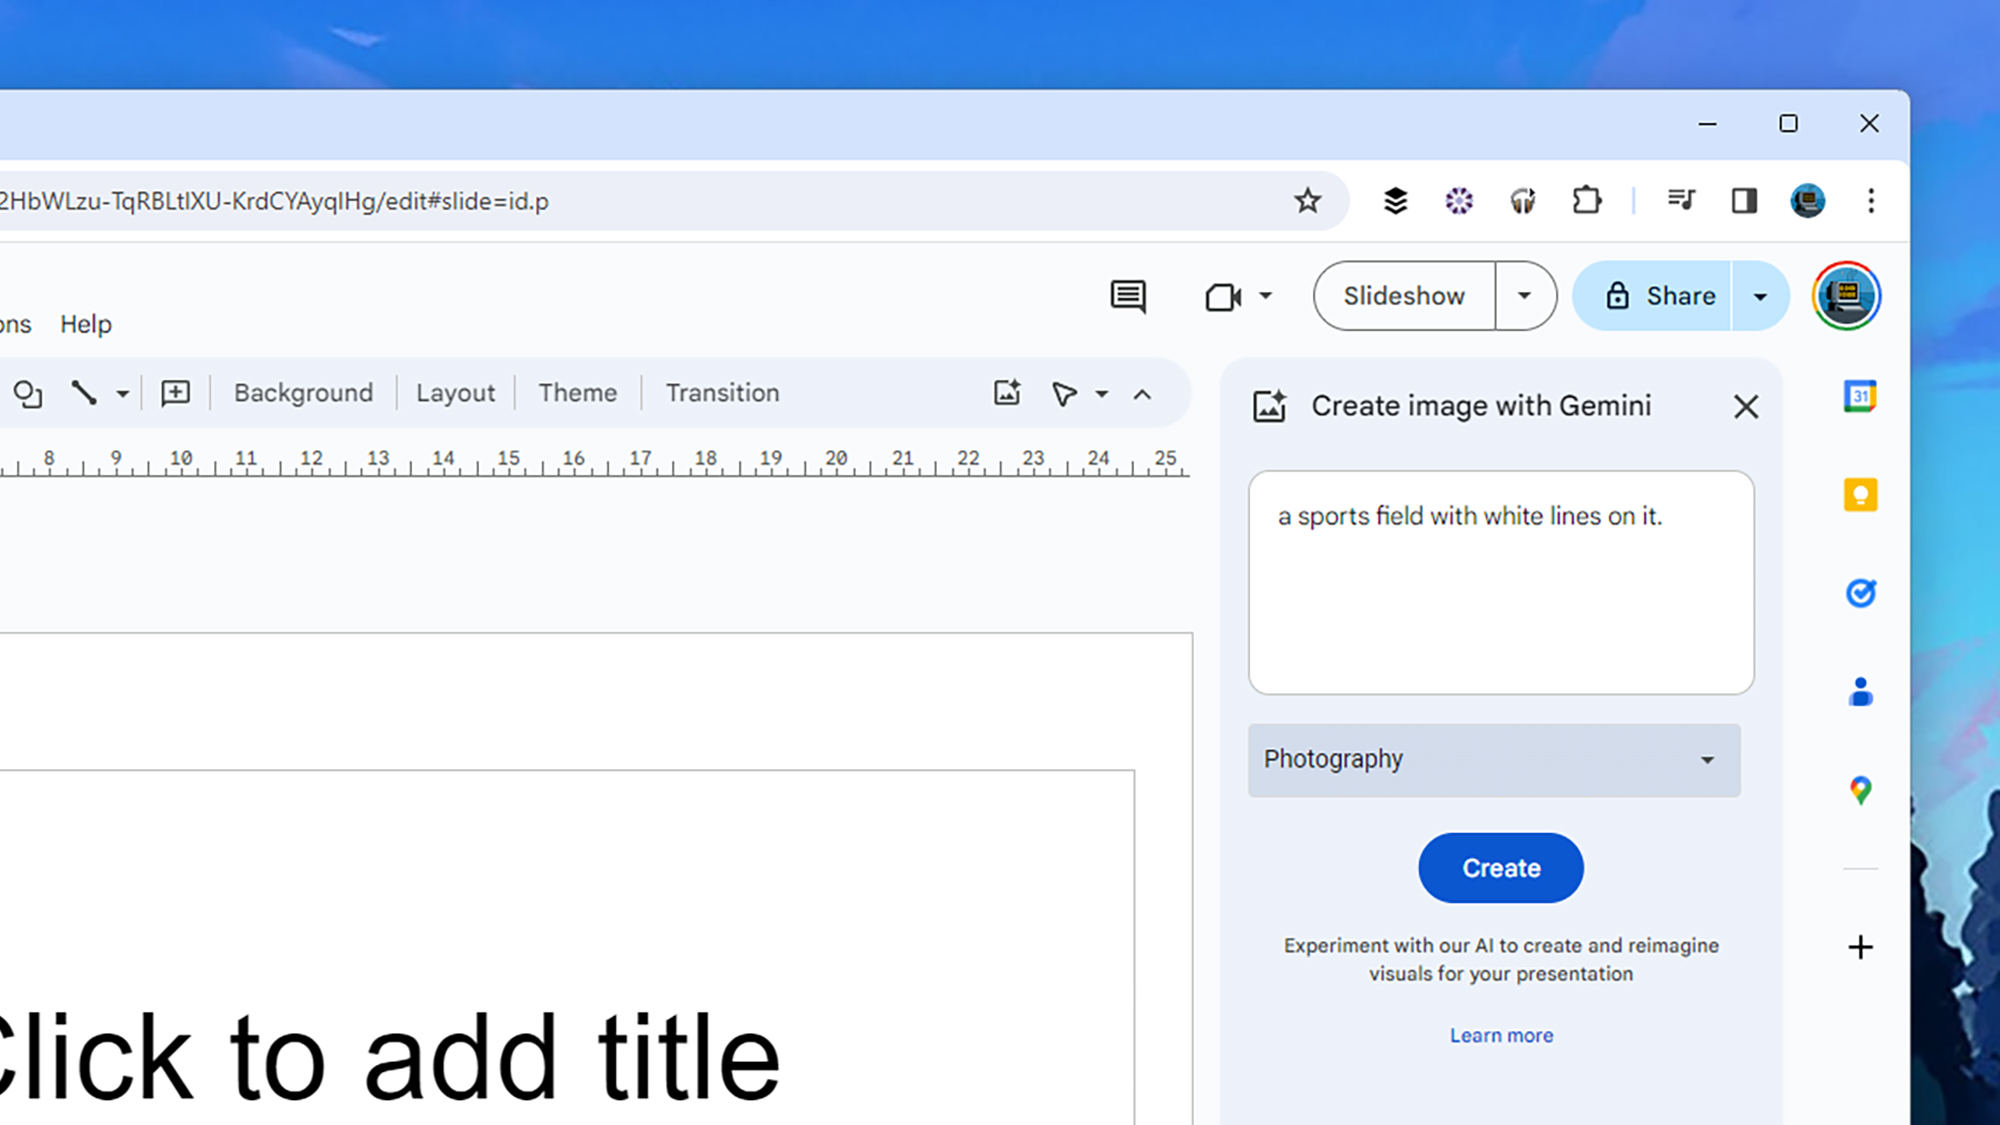Click the blue Create button
The width and height of the screenshot is (2000, 1125).
click(x=1500, y=868)
